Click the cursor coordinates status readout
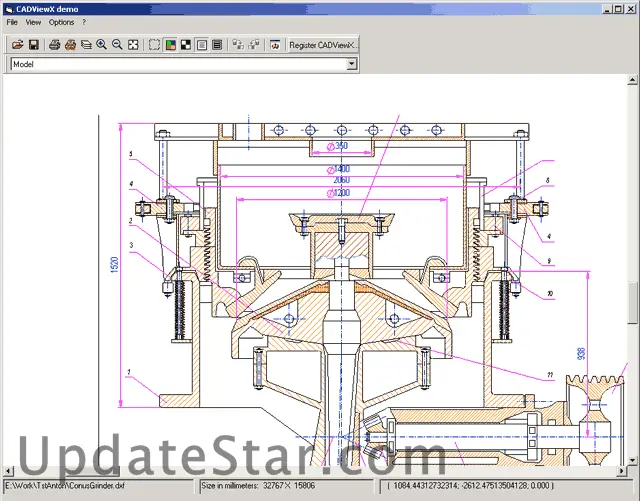 click(x=470, y=486)
